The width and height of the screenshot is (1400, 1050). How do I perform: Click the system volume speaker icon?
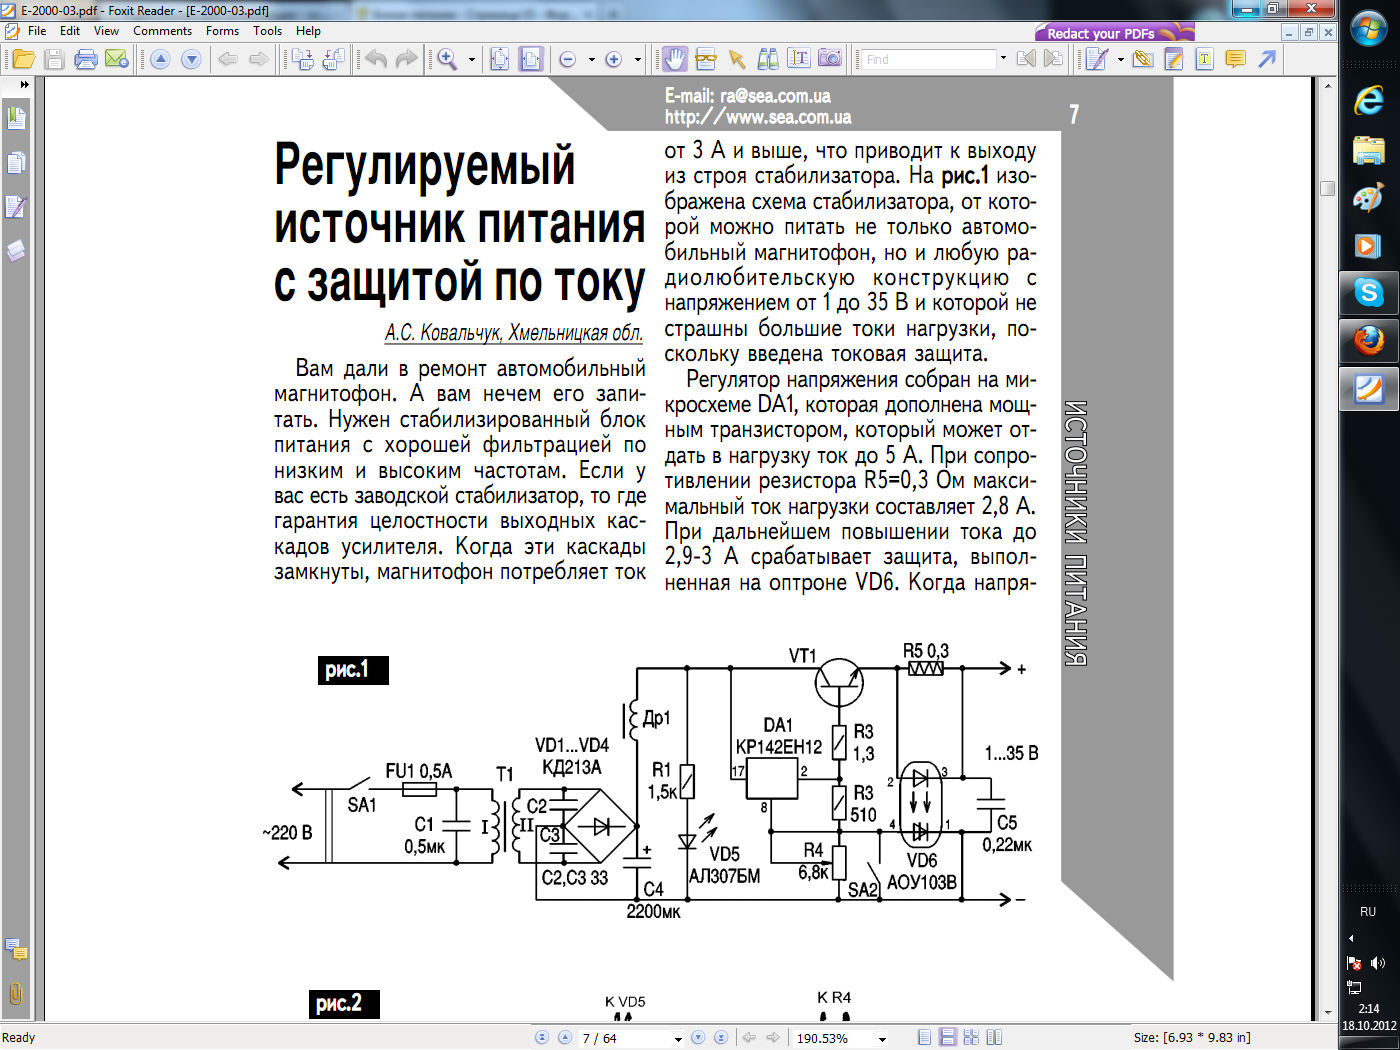[1378, 963]
